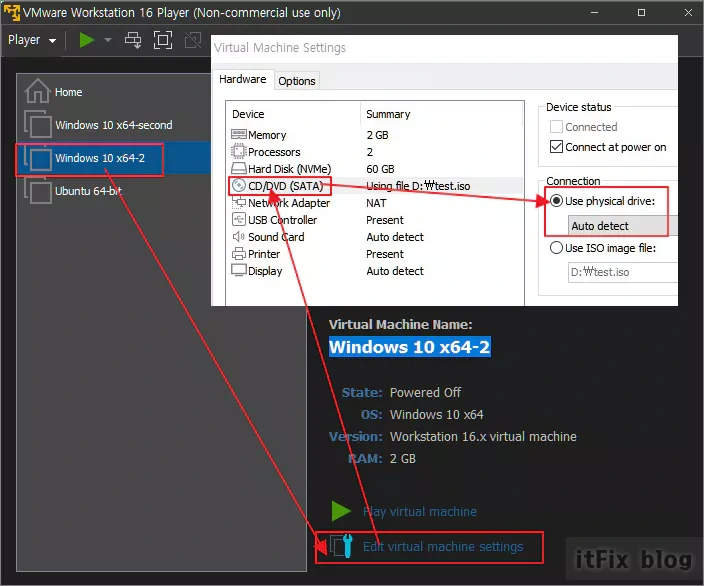Click the Memory chip icon
704x586 pixels.
click(238, 134)
